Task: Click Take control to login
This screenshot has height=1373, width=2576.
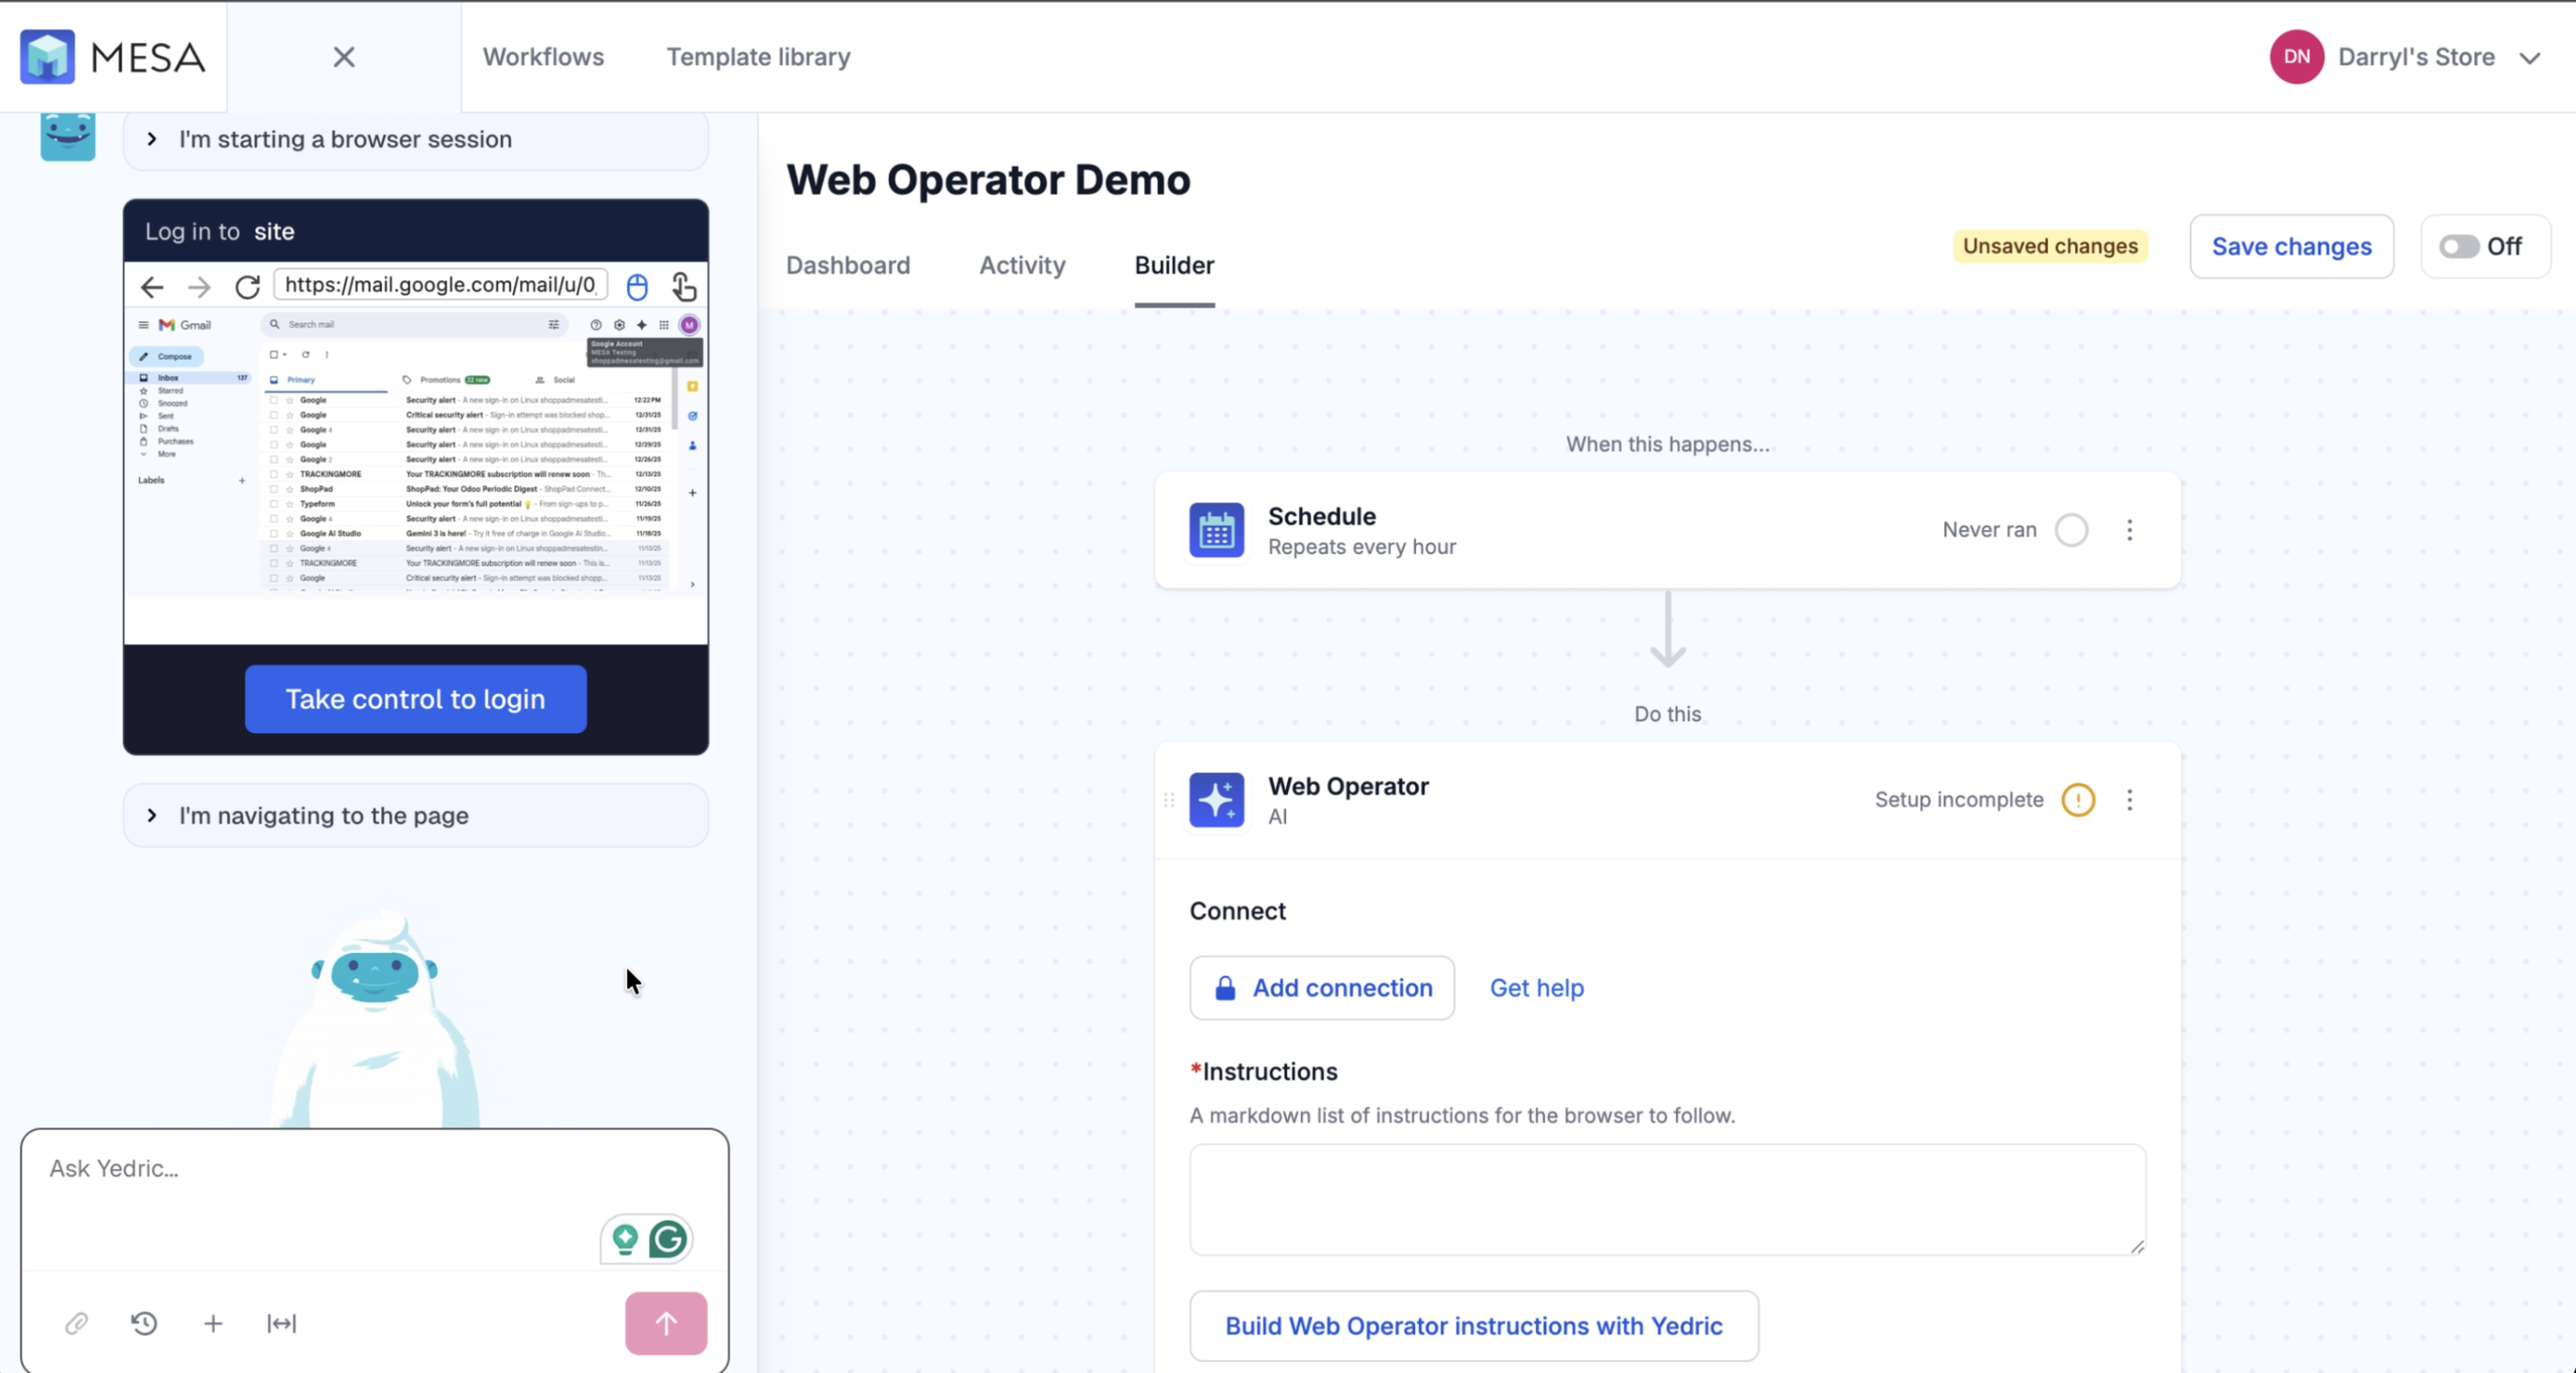Action: [416, 699]
